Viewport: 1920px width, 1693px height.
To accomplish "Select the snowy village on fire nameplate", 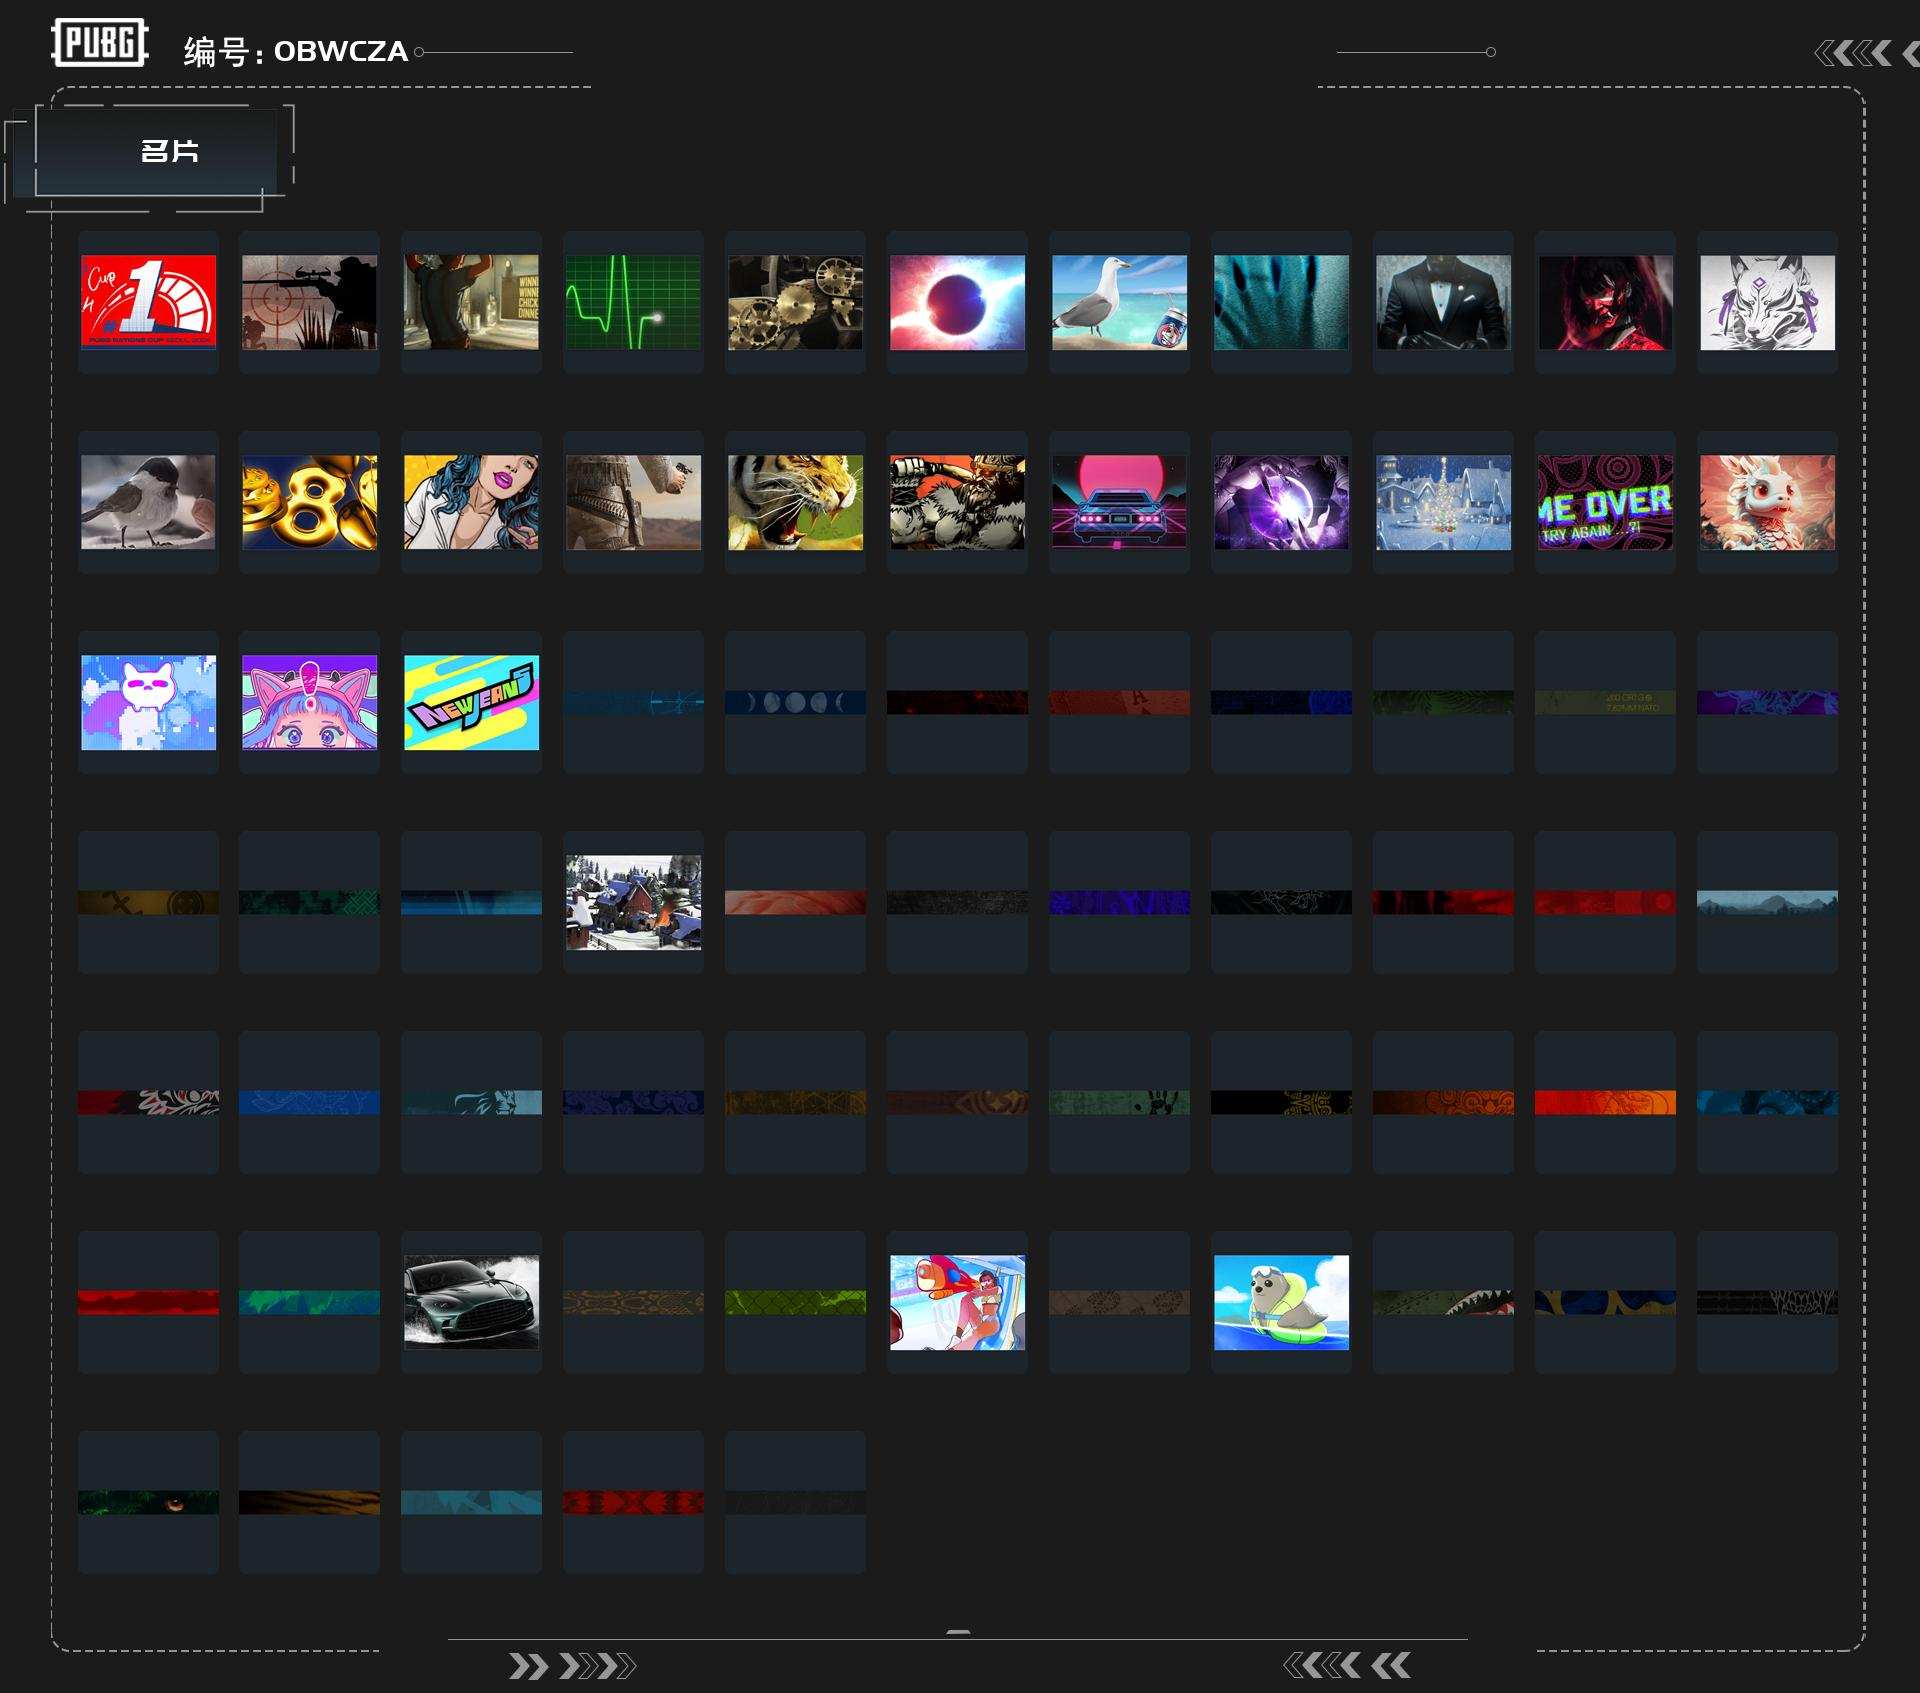I will pyautogui.click(x=633, y=902).
